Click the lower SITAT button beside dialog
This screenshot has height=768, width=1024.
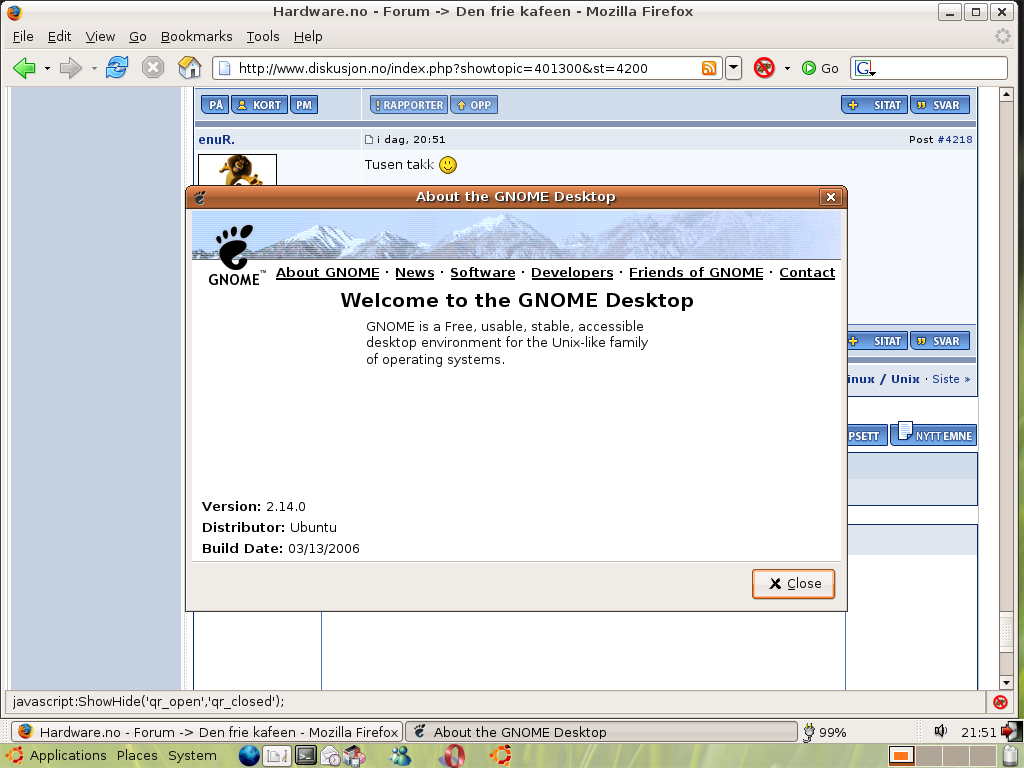pos(878,341)
